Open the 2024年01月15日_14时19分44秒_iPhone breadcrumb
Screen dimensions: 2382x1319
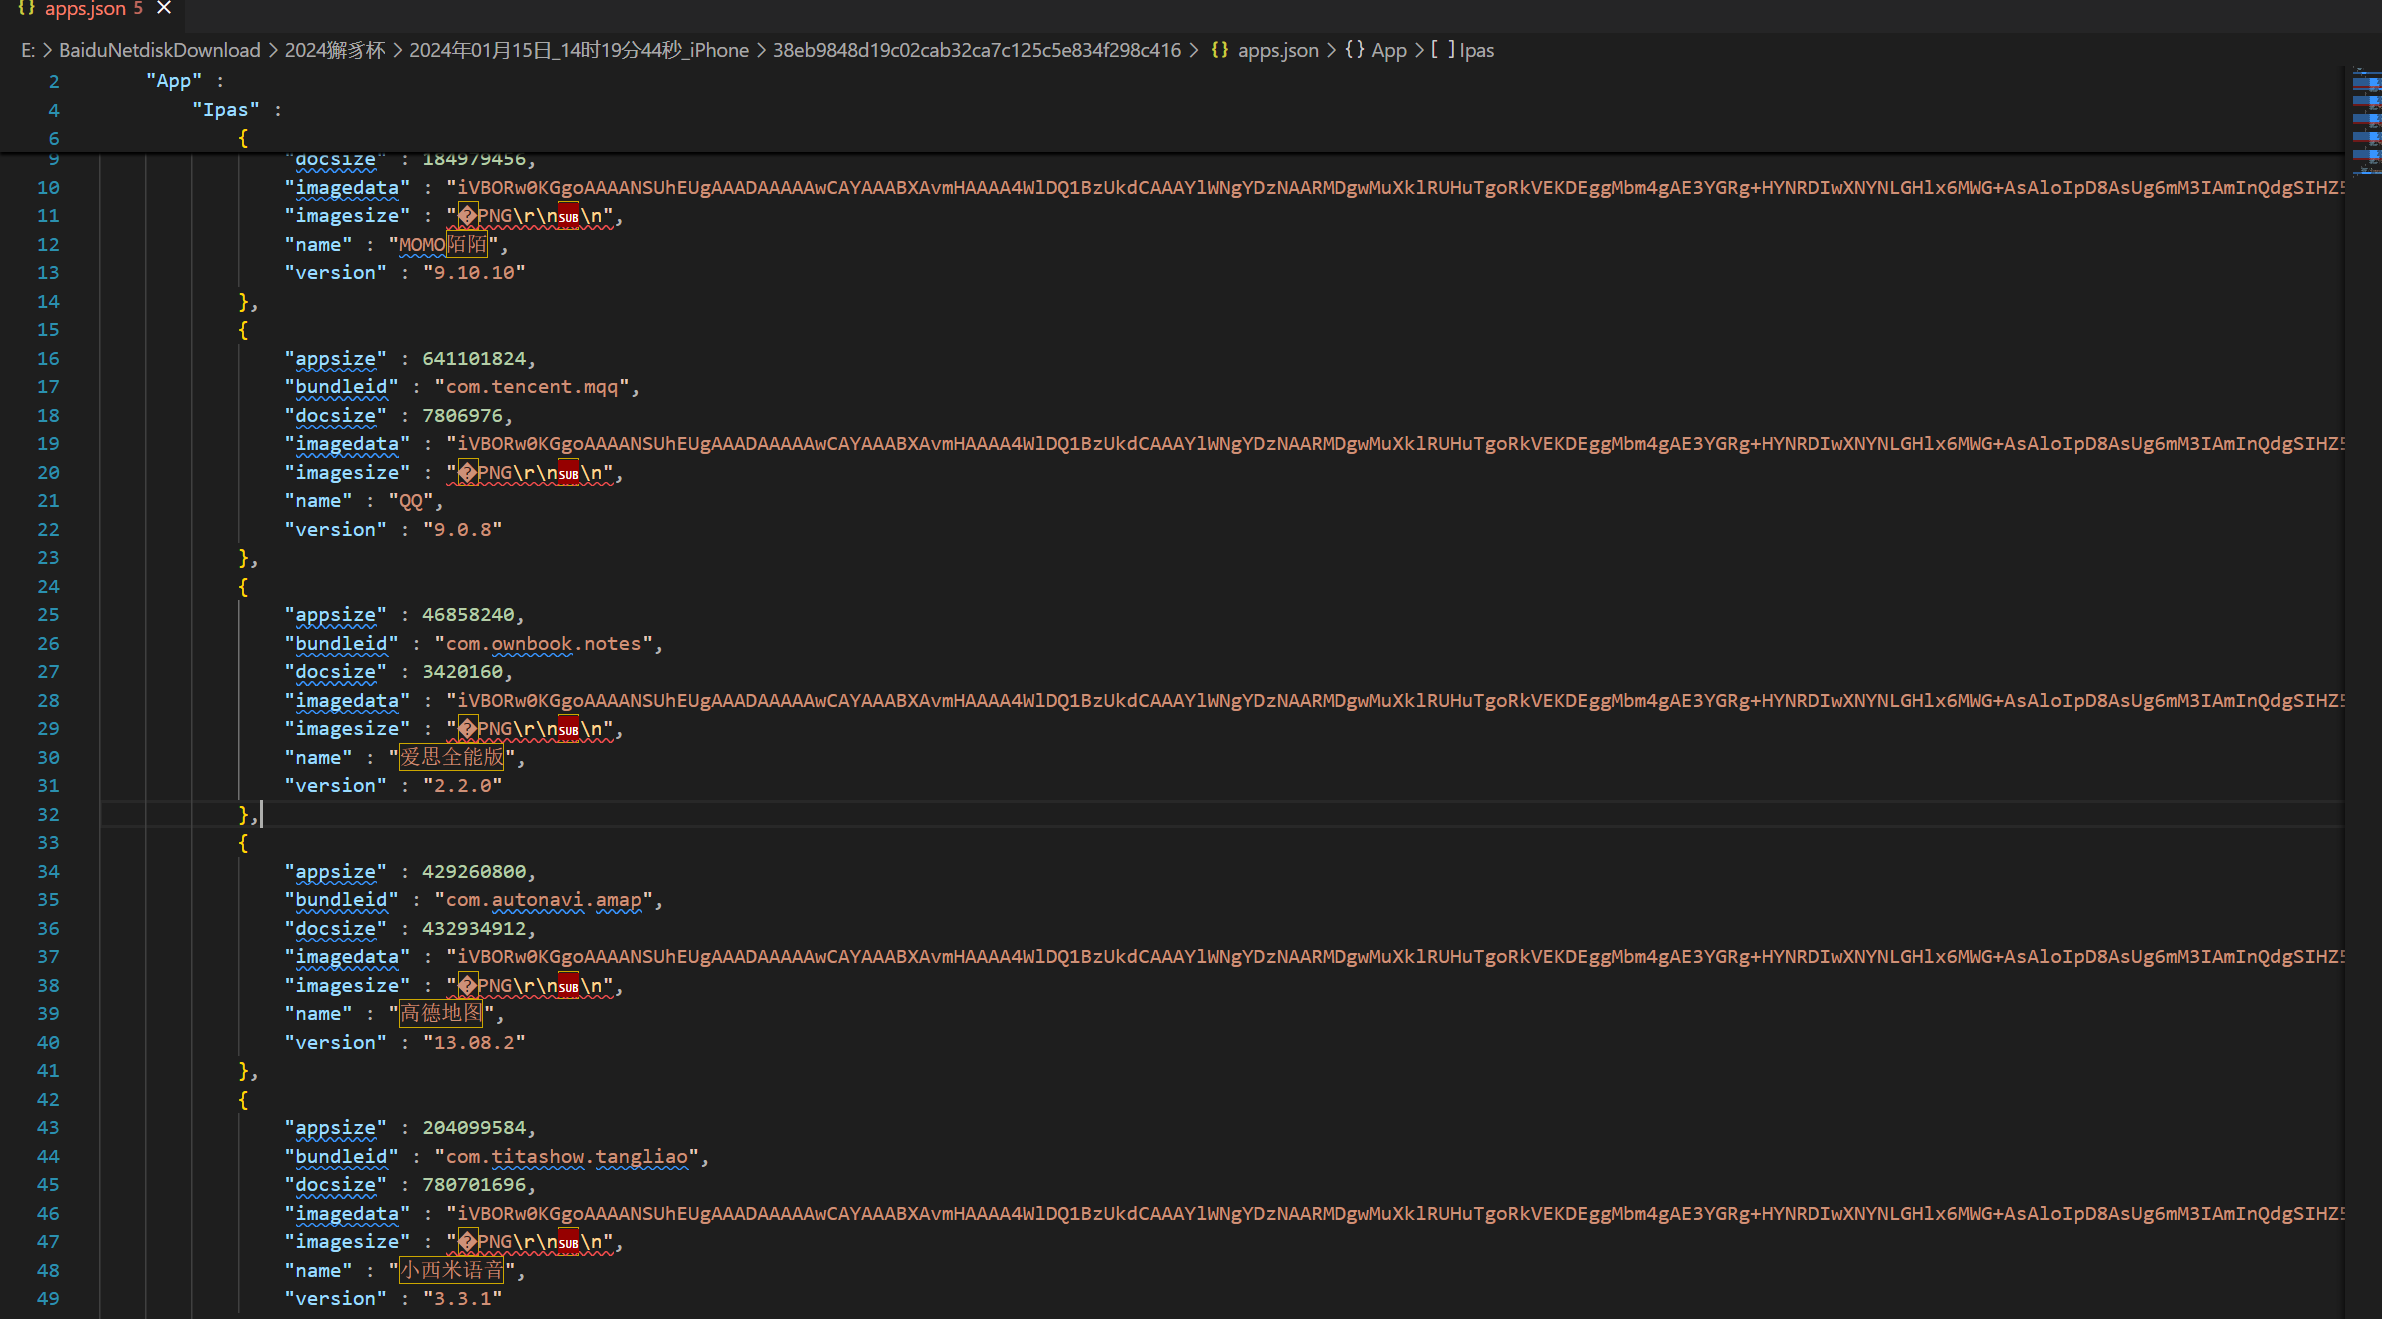[x=578, y=50]
